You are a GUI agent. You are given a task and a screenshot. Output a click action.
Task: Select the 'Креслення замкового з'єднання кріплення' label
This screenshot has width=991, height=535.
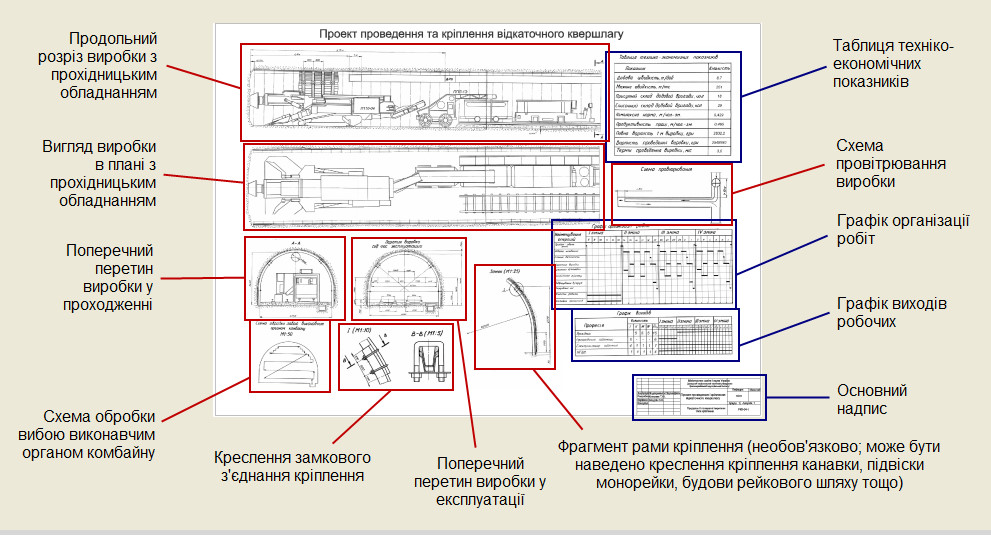292,466
